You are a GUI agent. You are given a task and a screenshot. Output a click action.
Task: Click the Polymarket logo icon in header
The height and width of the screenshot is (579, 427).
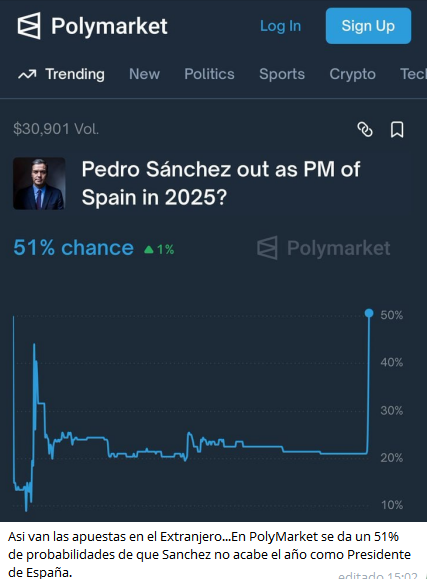pos(29,26)
